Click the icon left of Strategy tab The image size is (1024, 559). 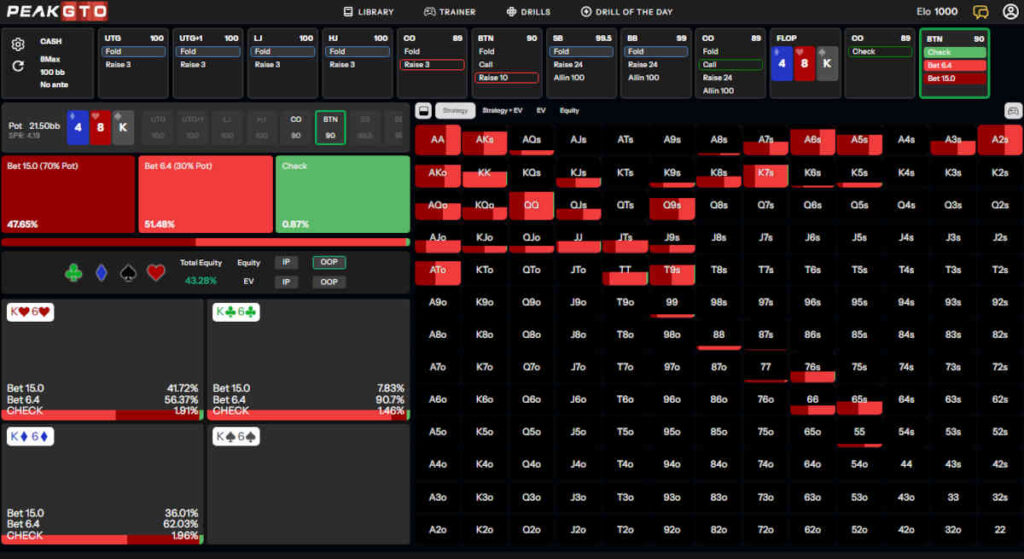pos(423,111)
